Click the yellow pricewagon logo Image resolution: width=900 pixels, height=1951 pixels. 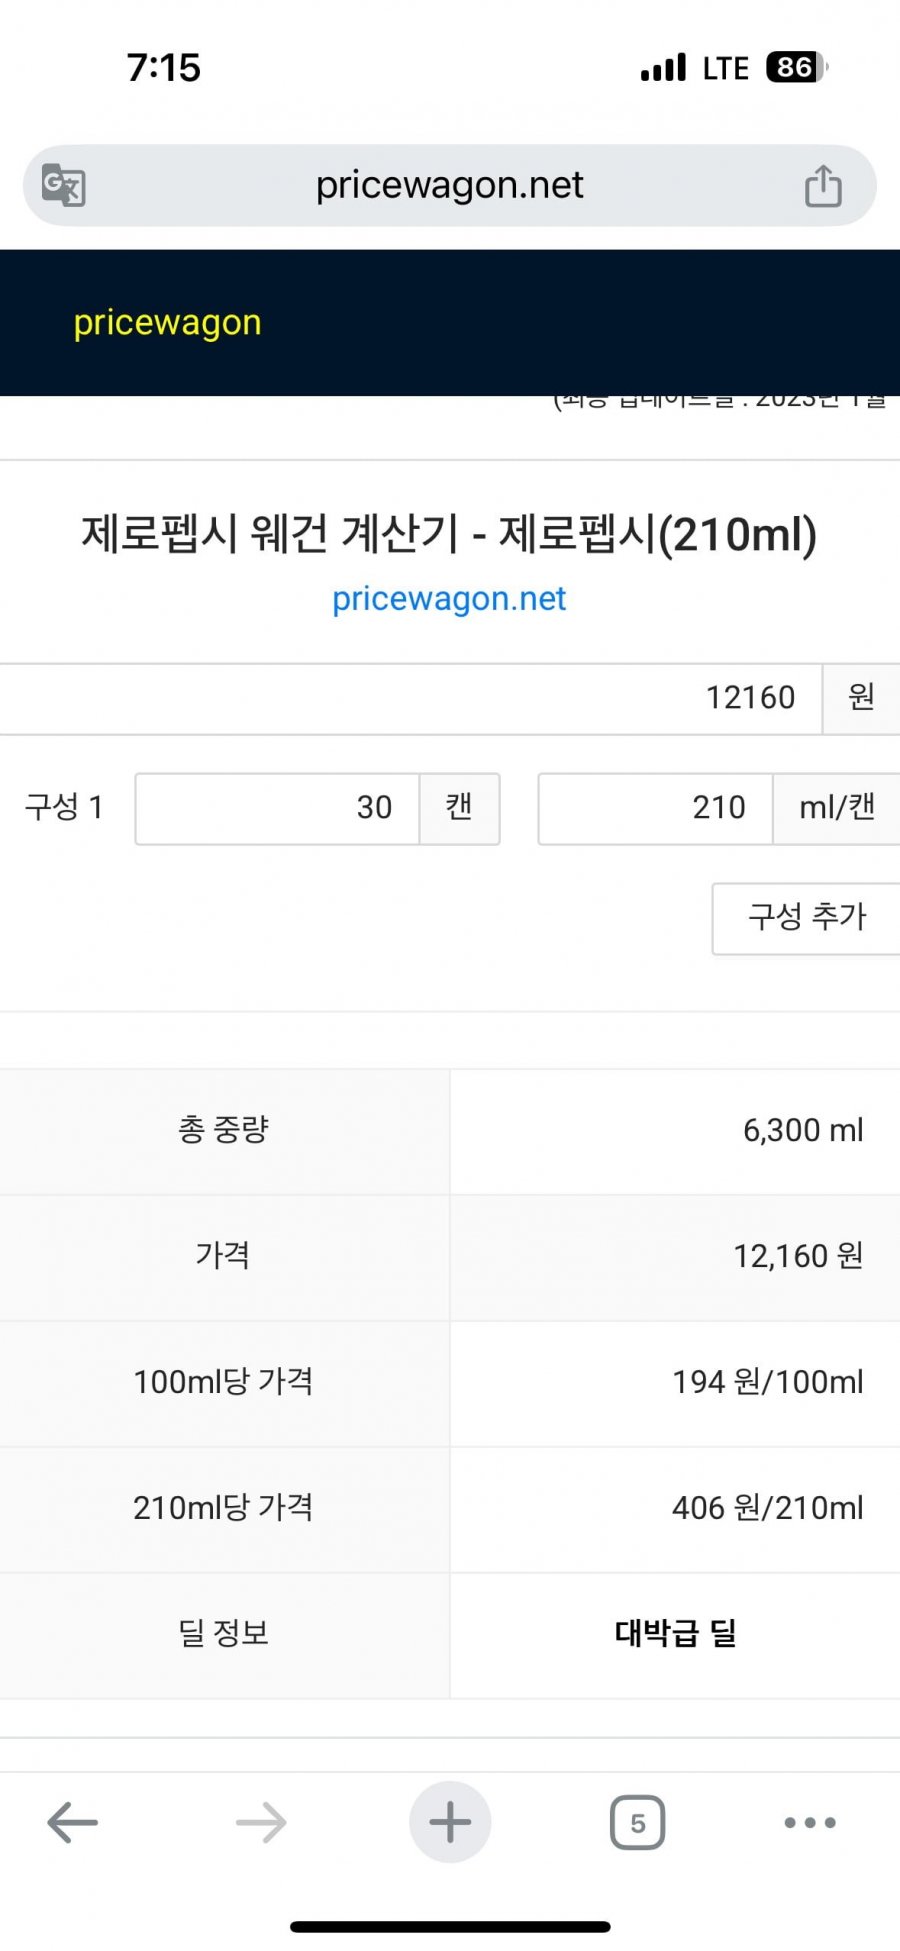[167, 322]
